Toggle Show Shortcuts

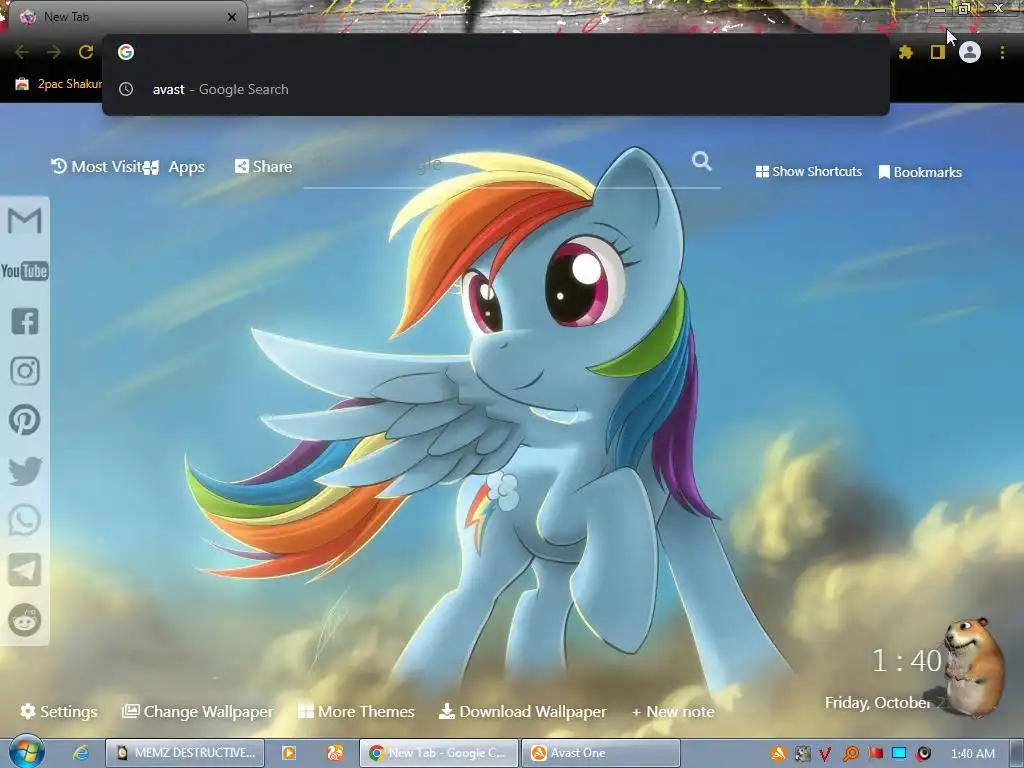(x=808, y=172)
